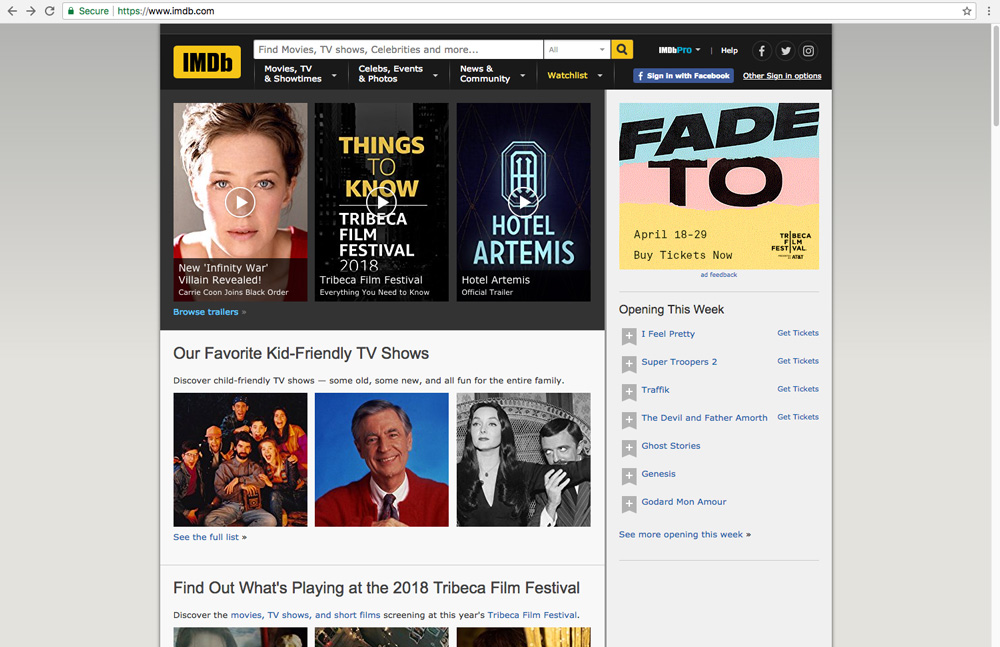
Task: Play the Infinity War villain video
Action: click(240, 202)
